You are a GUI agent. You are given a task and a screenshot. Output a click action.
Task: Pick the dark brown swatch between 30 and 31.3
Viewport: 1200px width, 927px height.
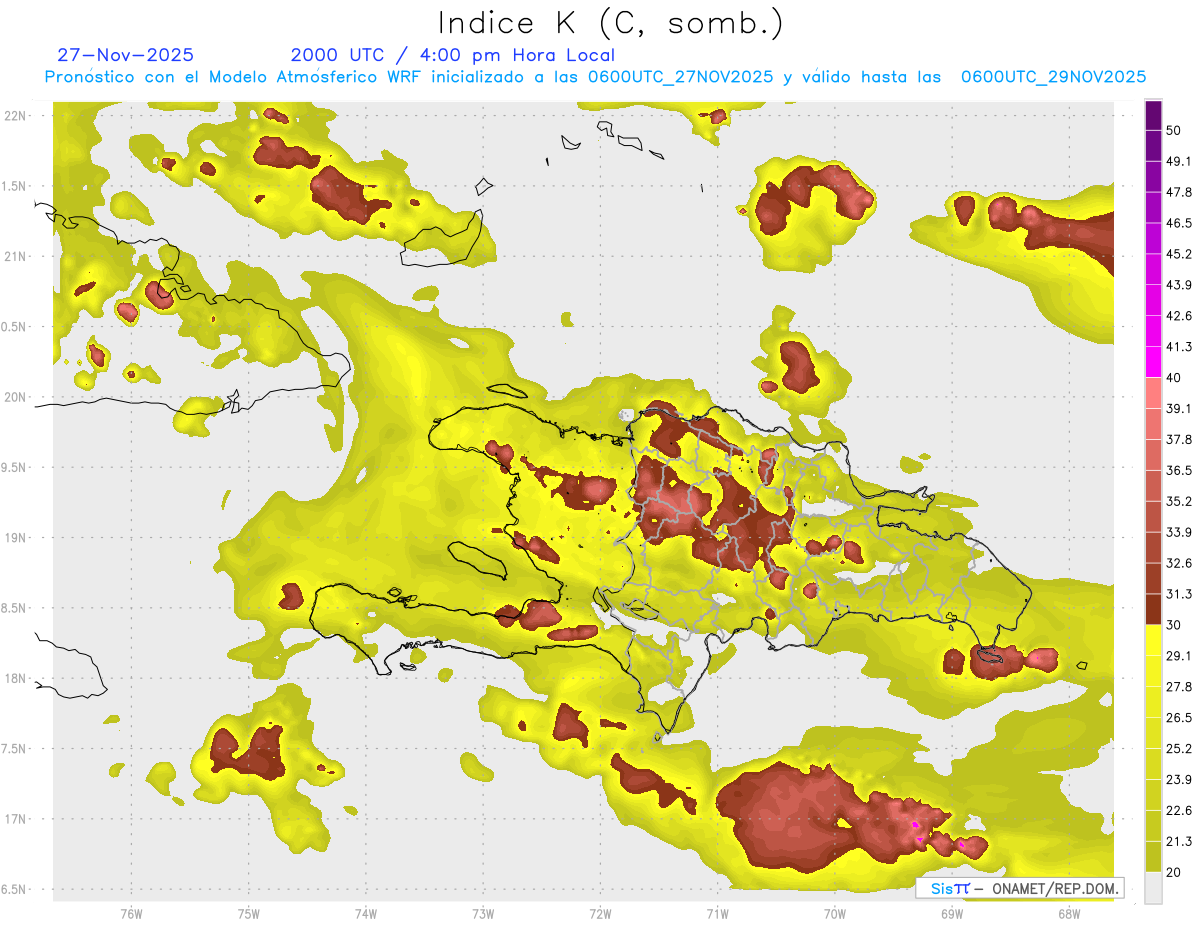[x=1153, y=609]
